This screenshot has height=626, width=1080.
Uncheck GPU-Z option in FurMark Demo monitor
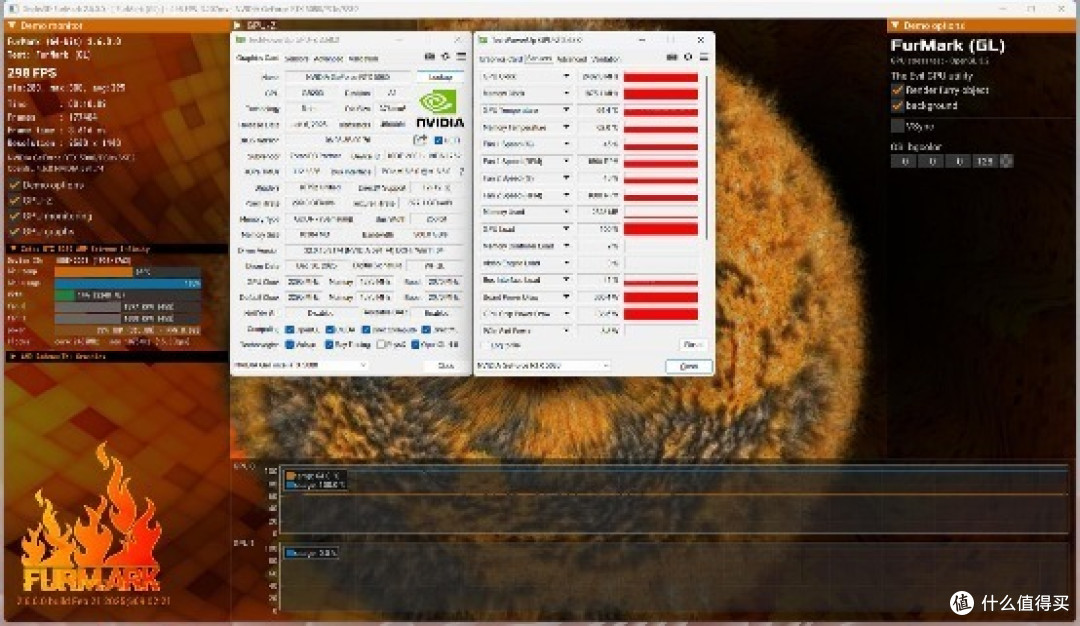click(x=14, y=200)
